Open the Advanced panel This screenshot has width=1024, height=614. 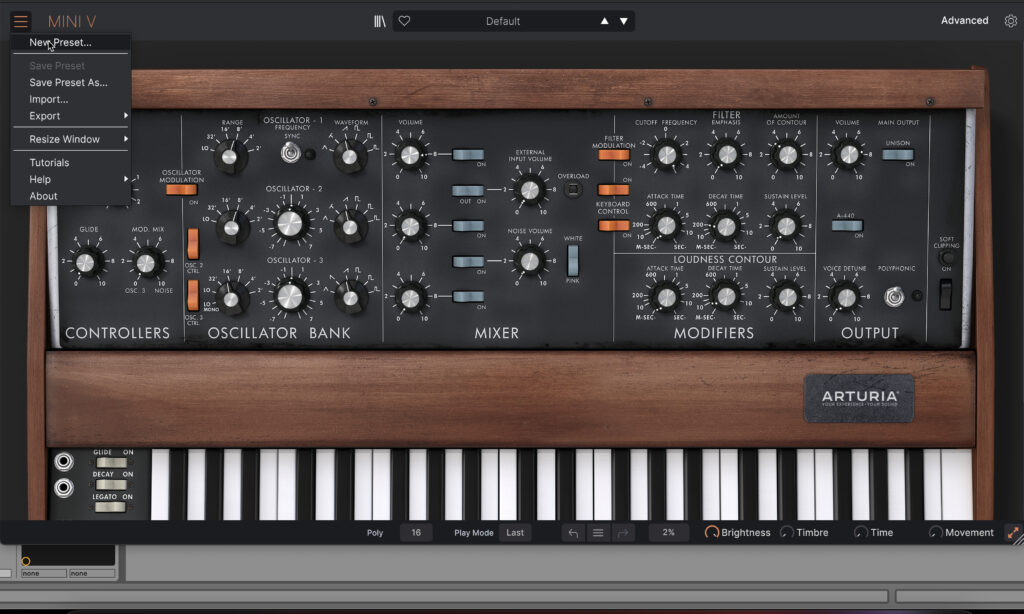(x=964, y=20)
